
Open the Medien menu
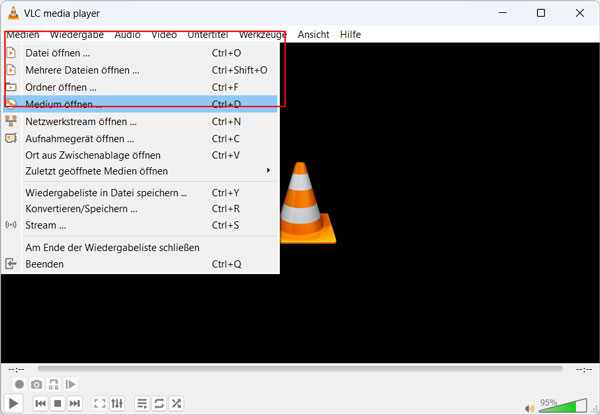[x=23, y=34]
